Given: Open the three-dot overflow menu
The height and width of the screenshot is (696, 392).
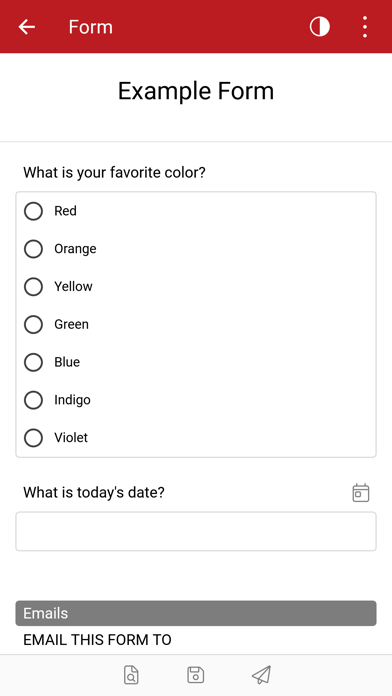Looking at the screenshot, I should click(x=364, y=27).
